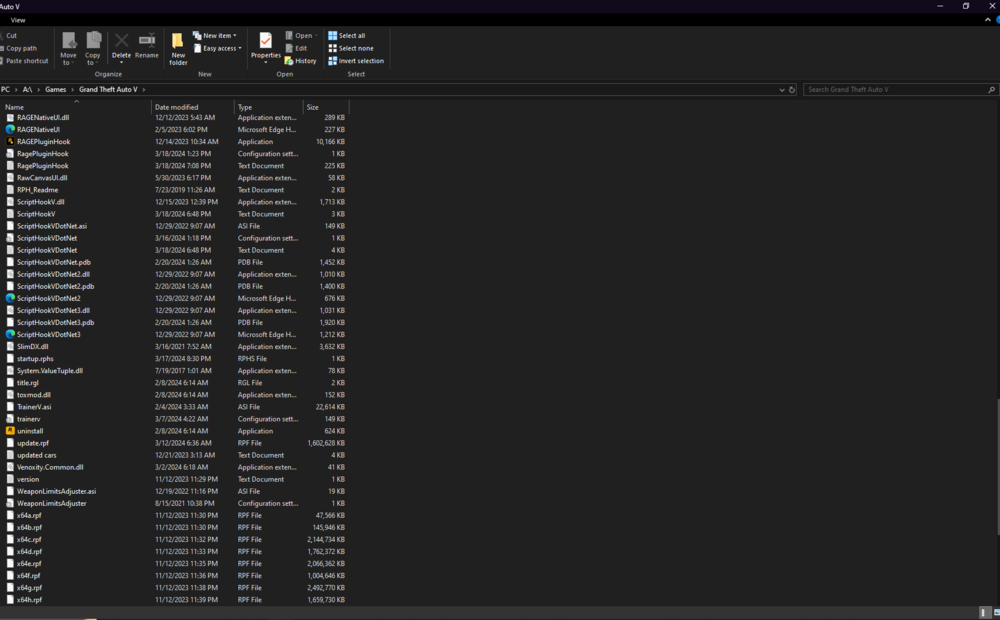The width and height of the screenshot is (1000, 620).
Task: Click search magnifier icon
Action: (x=992, y=90)
